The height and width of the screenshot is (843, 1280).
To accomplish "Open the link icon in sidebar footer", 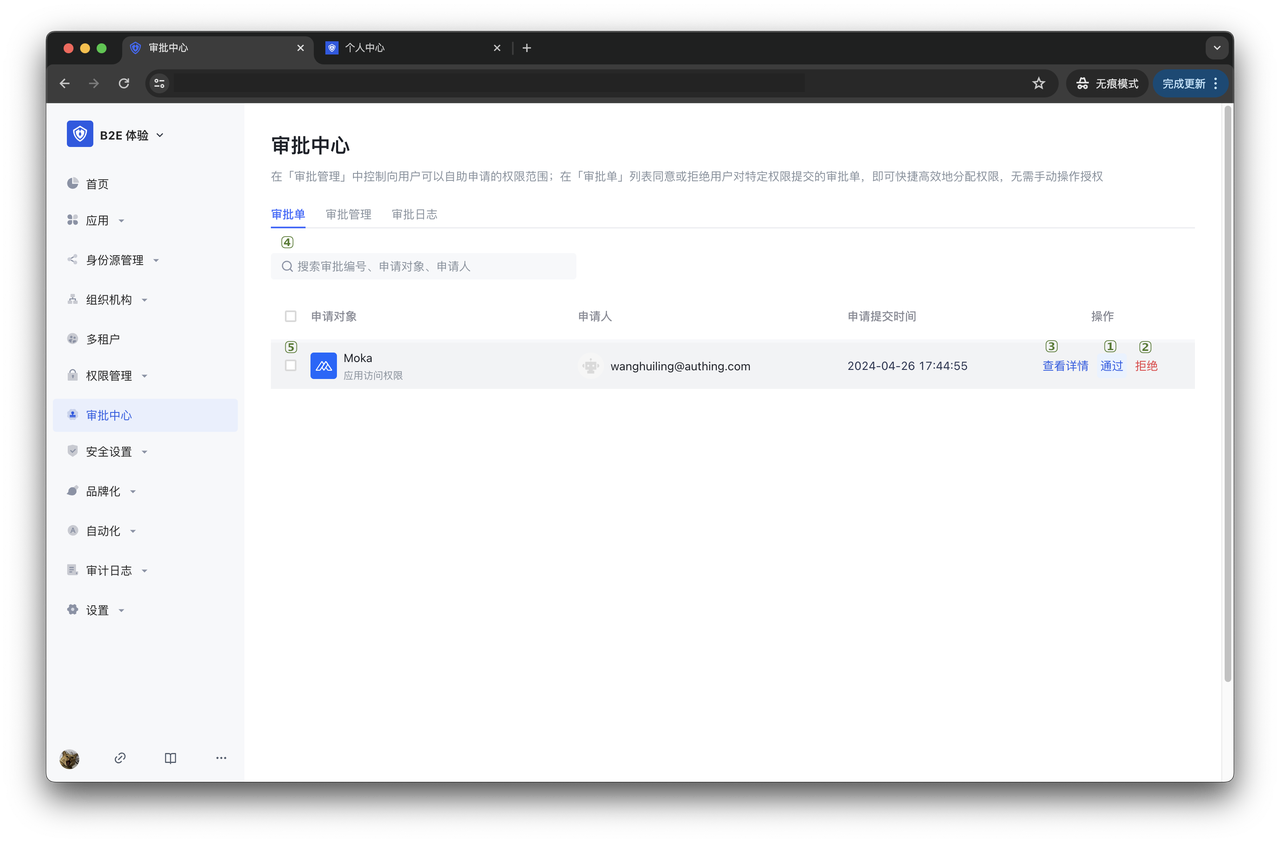I will [120, 758].
